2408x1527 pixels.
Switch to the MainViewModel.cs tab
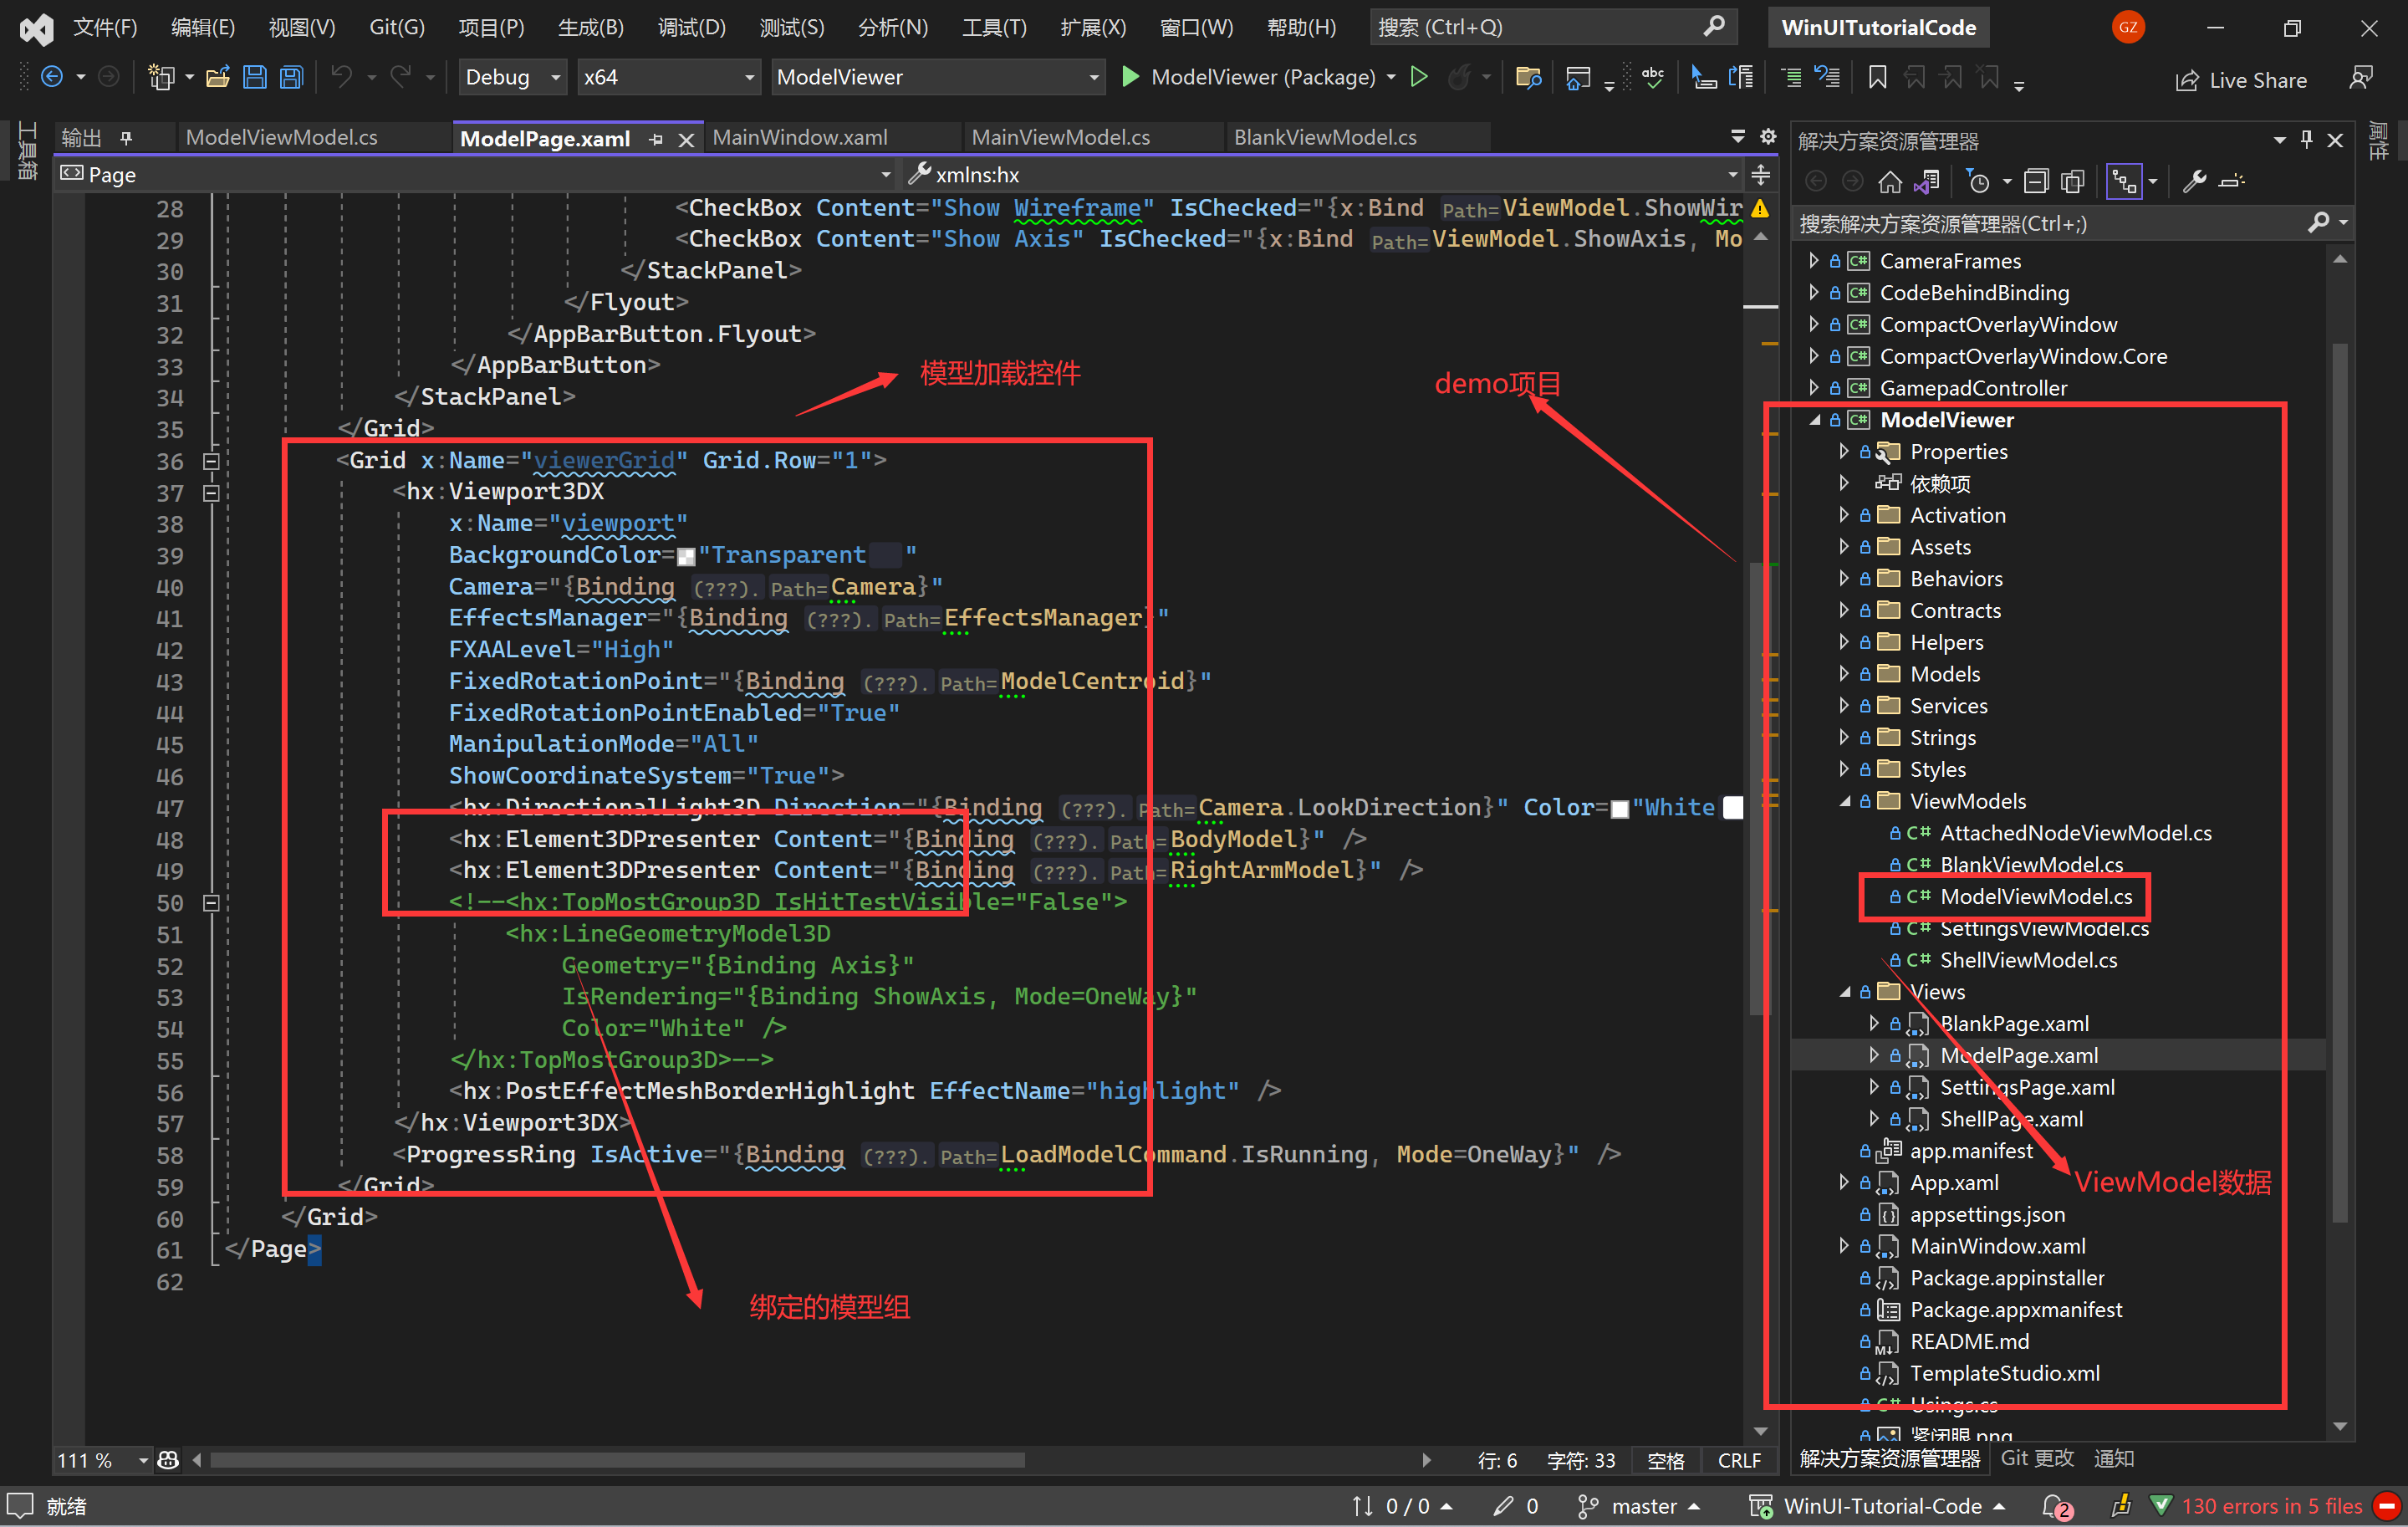click(1060, 137)
